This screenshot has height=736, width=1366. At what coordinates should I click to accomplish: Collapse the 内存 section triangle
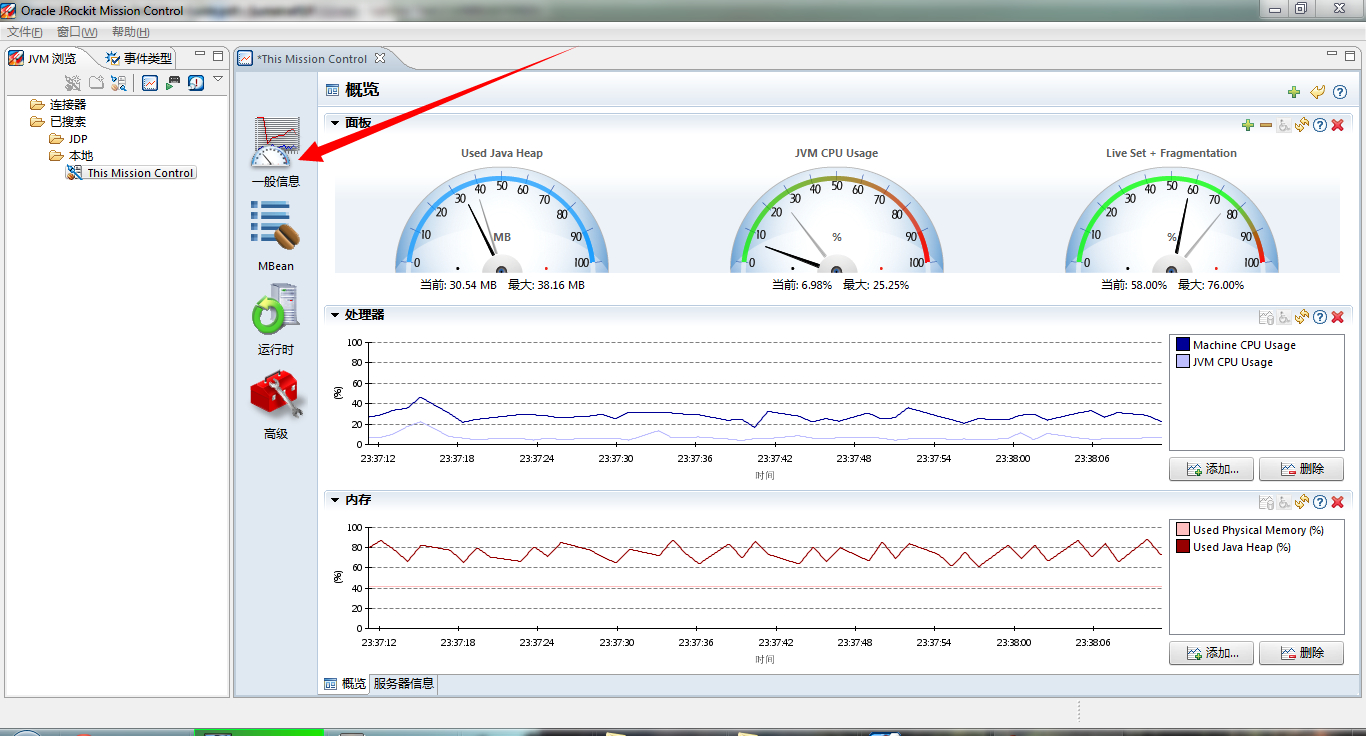point(335,499)
